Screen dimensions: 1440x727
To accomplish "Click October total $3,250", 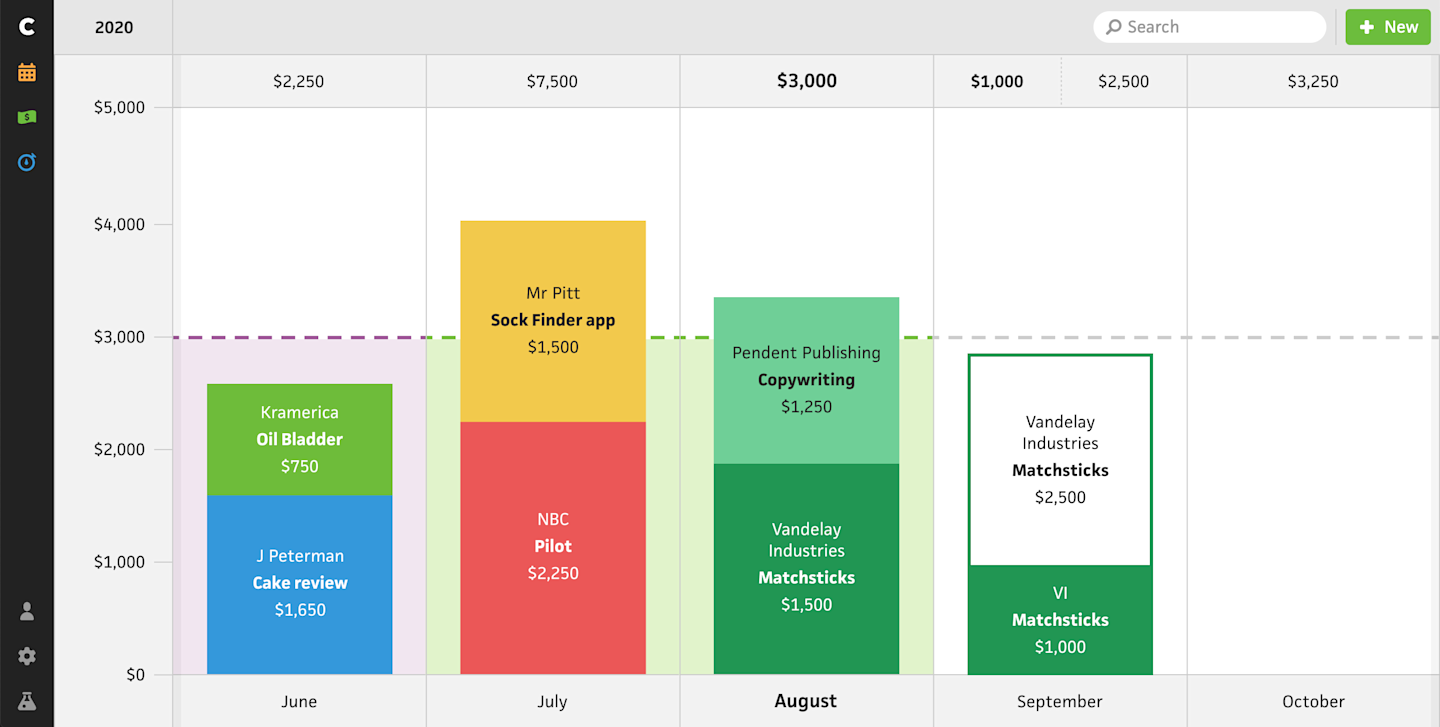I will (1313, 81).
